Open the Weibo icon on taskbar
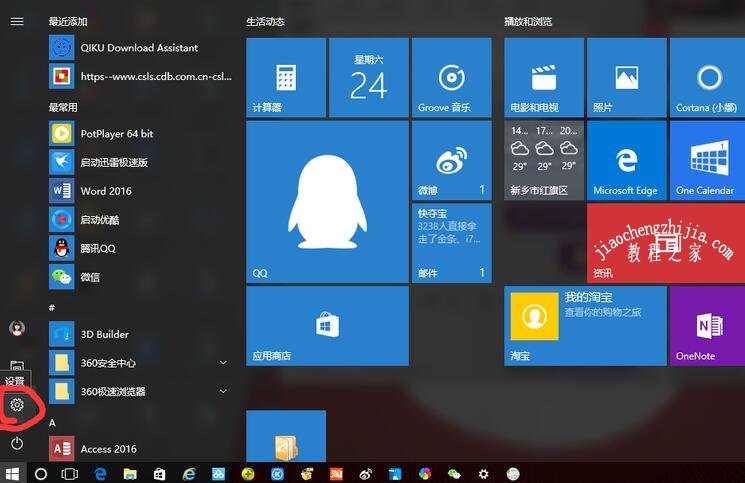This screenshot has height=483, width=745. 366,474
